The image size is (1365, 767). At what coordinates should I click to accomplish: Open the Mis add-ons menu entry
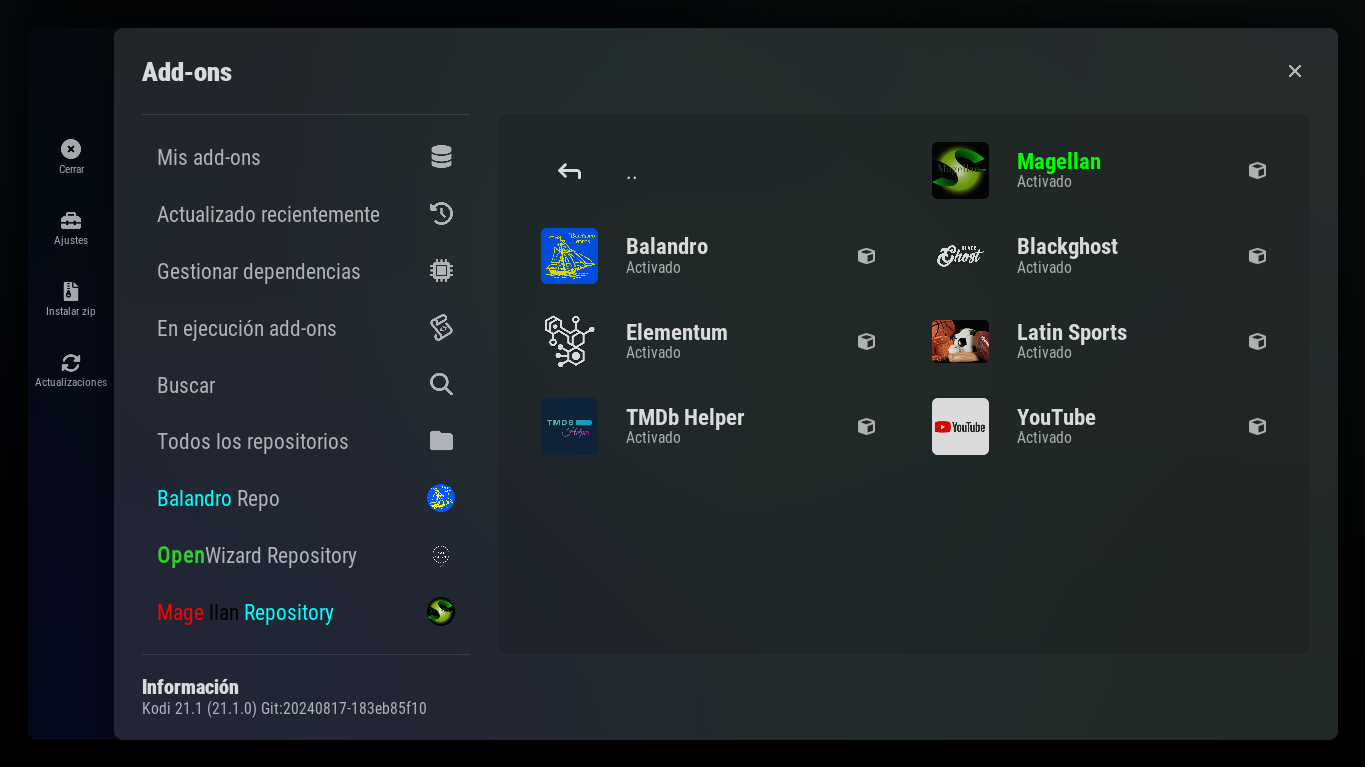(209, 158)
